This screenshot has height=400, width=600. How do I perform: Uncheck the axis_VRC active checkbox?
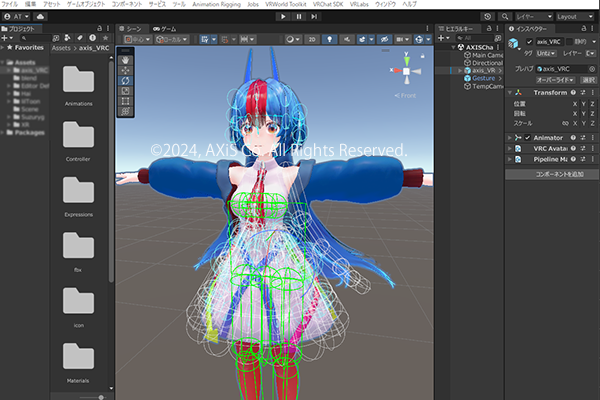[529, 41]
